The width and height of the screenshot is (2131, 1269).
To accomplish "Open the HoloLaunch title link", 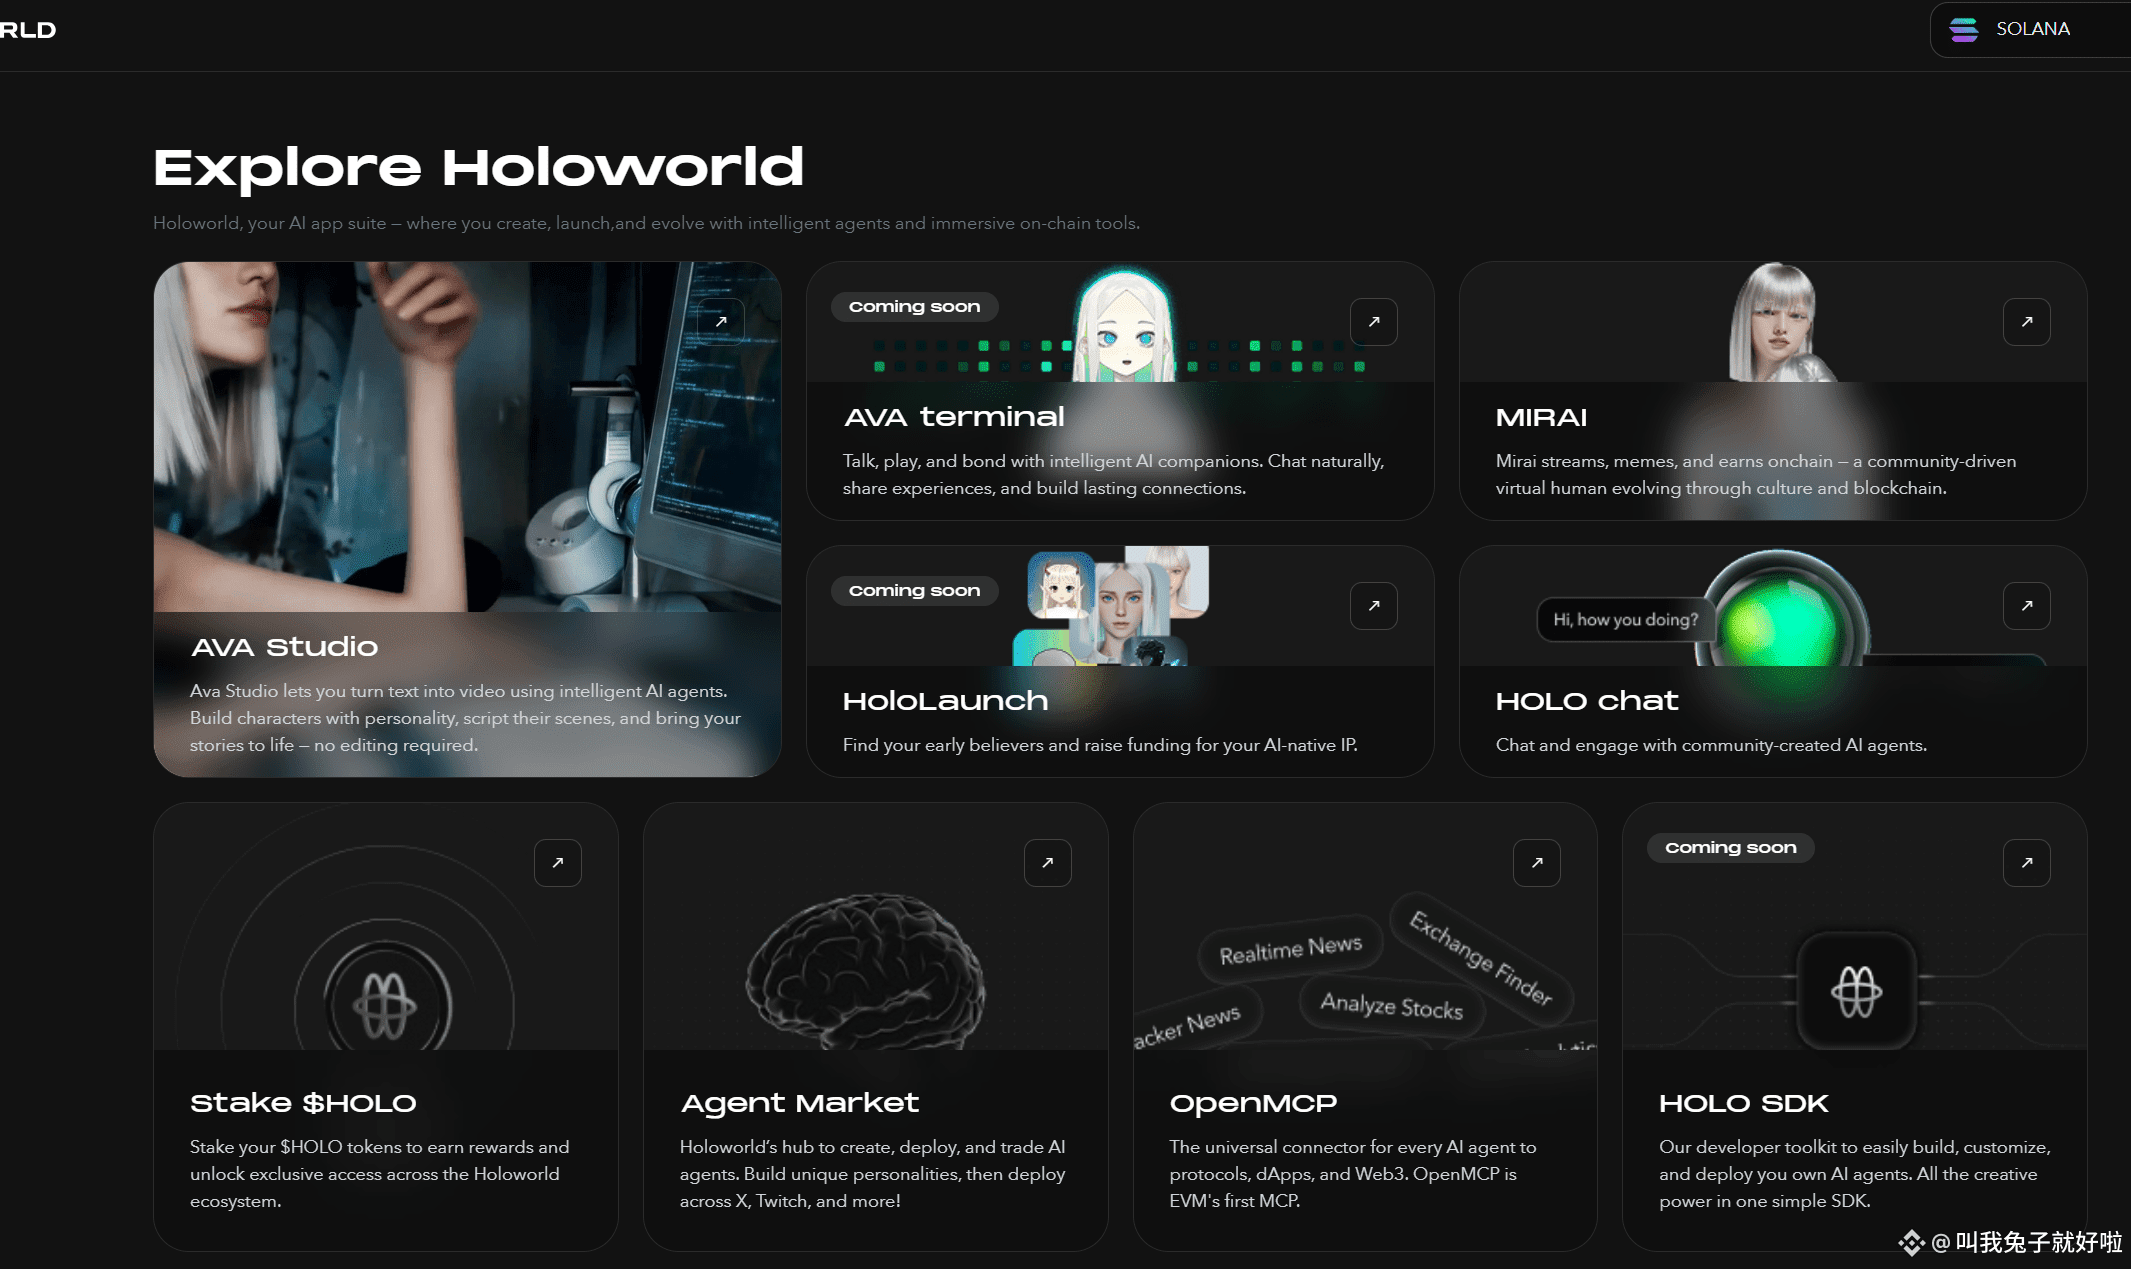I will click(x=945, y=701).
